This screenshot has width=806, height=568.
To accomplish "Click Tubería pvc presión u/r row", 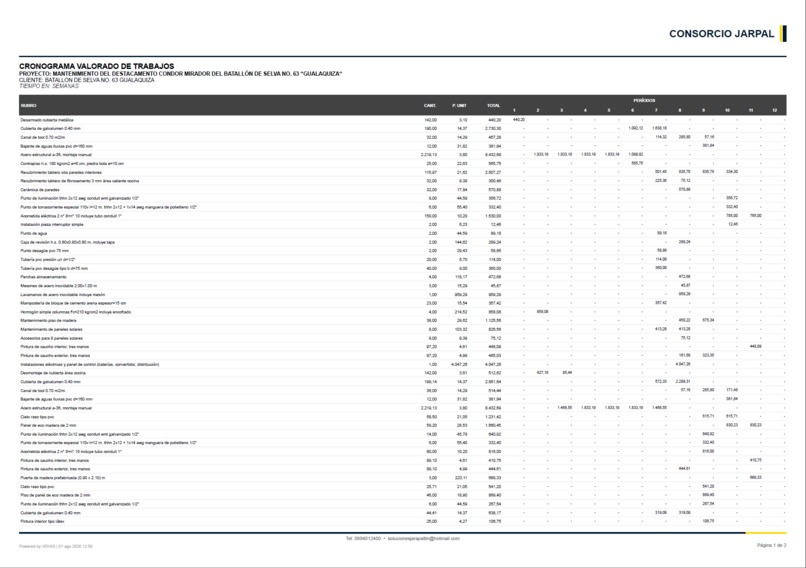I will (x=402, y=260).
